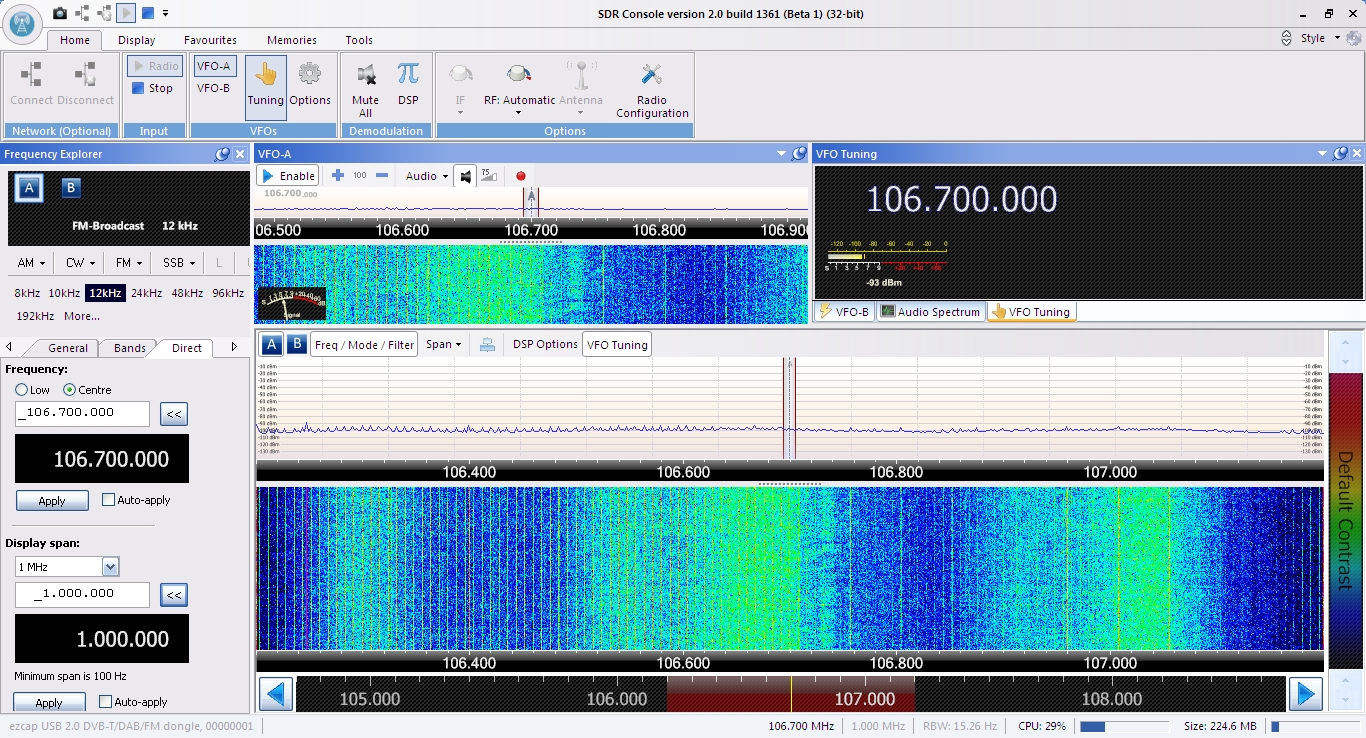1366x738 pixels.
Task: Click the Freq / Mode / Filter button
Action: (364, 344)
